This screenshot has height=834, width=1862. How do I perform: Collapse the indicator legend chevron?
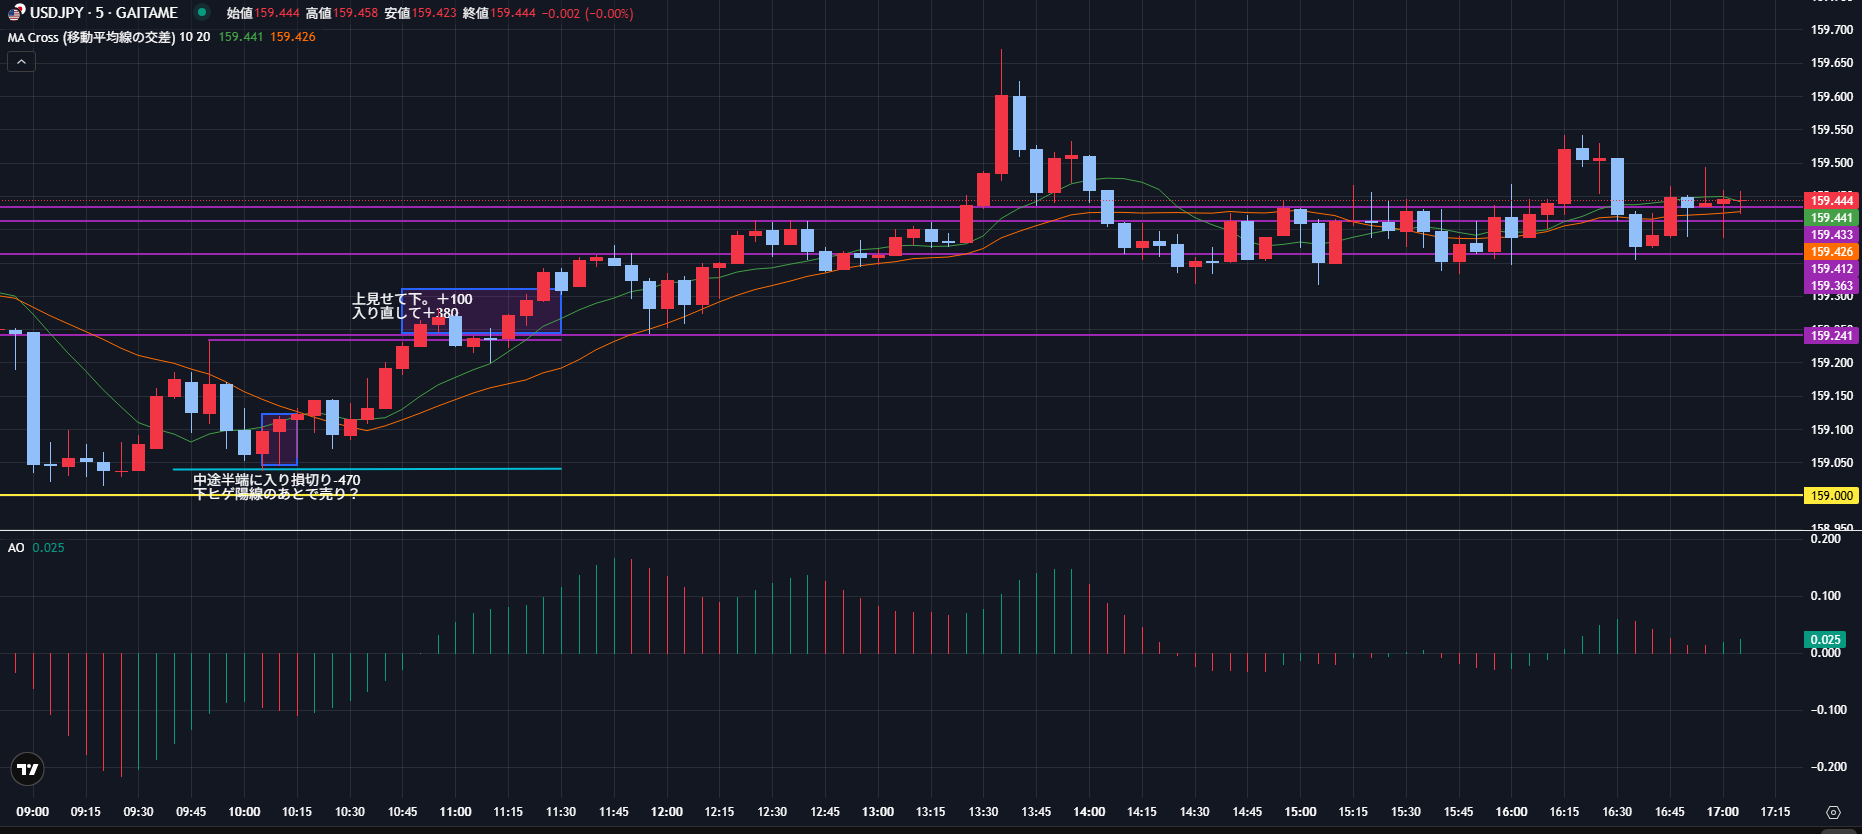pos(21,62)
